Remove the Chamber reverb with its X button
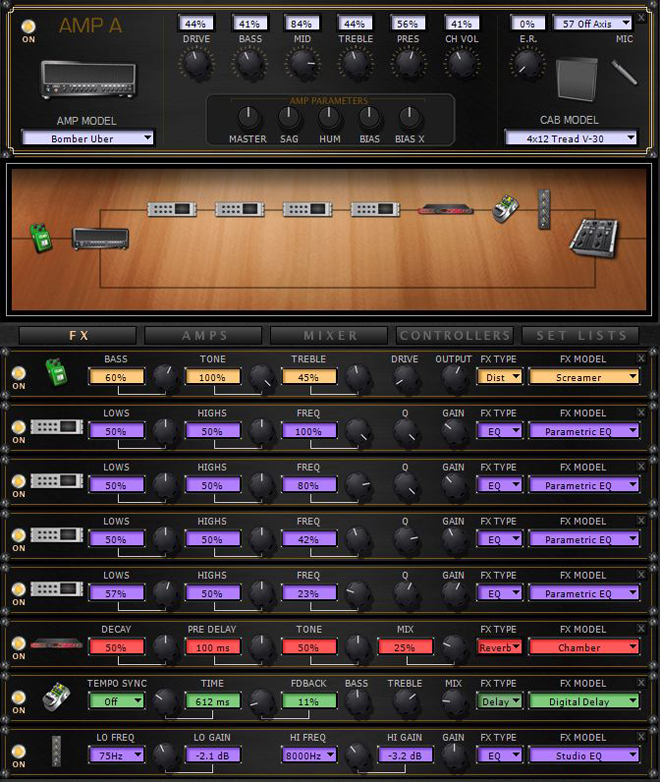Screen dimensions: 660x782 click(x=641, y=629)
